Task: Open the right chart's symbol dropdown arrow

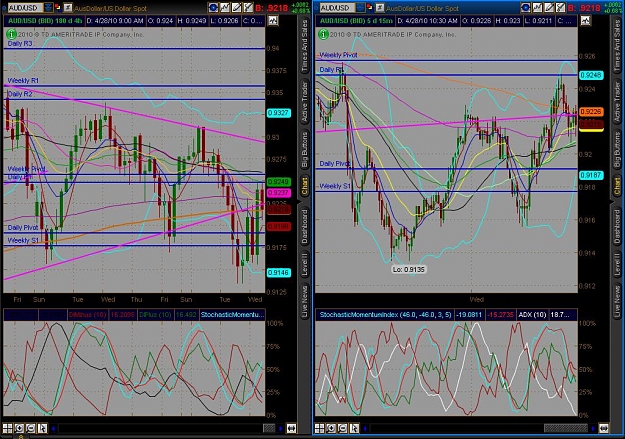Action: click(361, 7)
